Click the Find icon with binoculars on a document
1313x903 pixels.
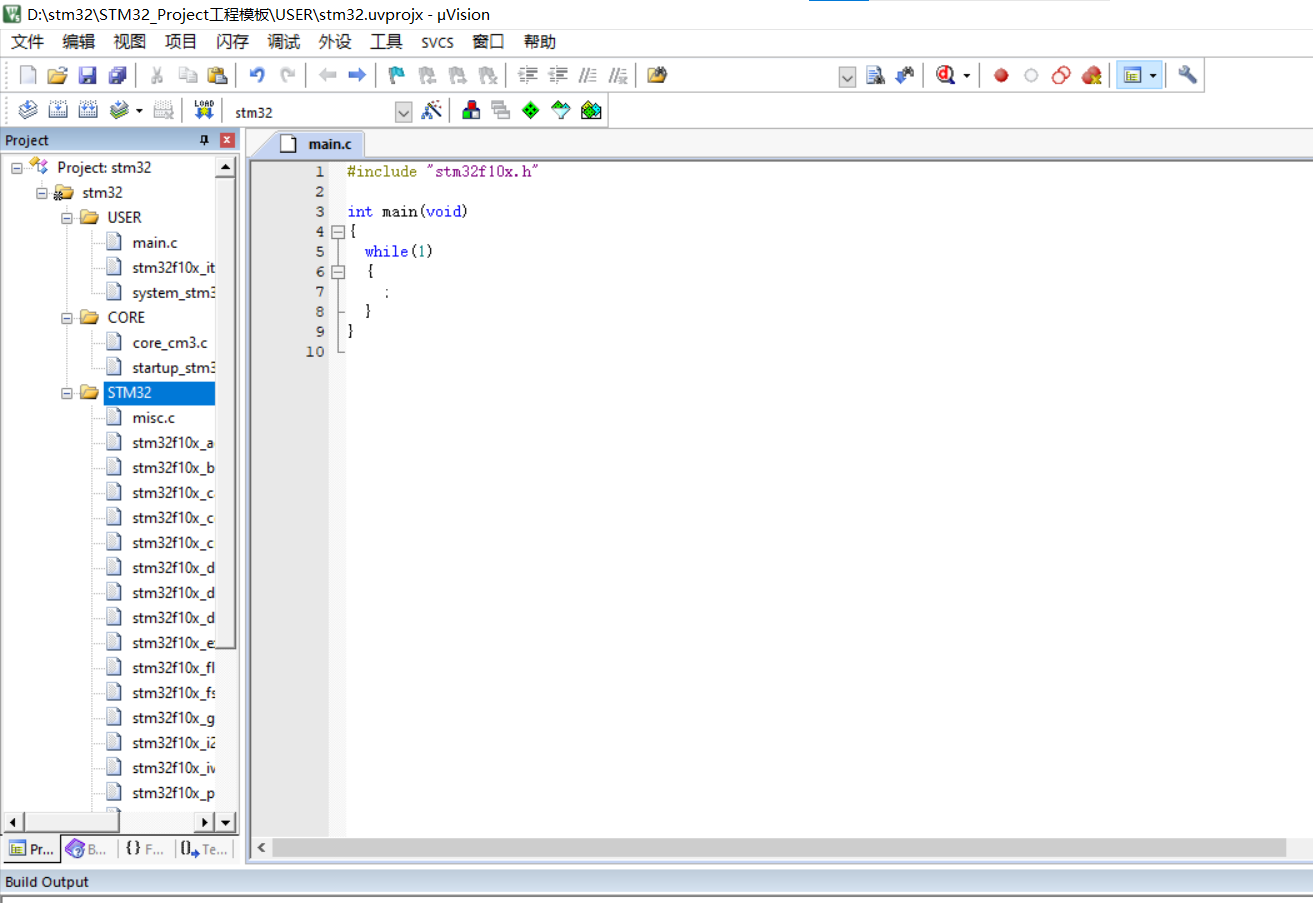coord(875,75)
